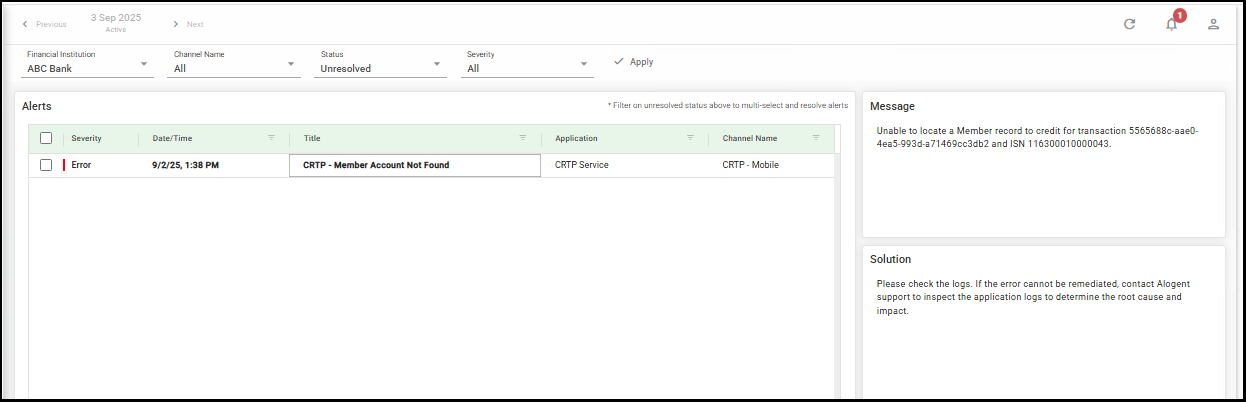
Task: Click the refresh icon in top bar
Action: tap(1129, 24)
